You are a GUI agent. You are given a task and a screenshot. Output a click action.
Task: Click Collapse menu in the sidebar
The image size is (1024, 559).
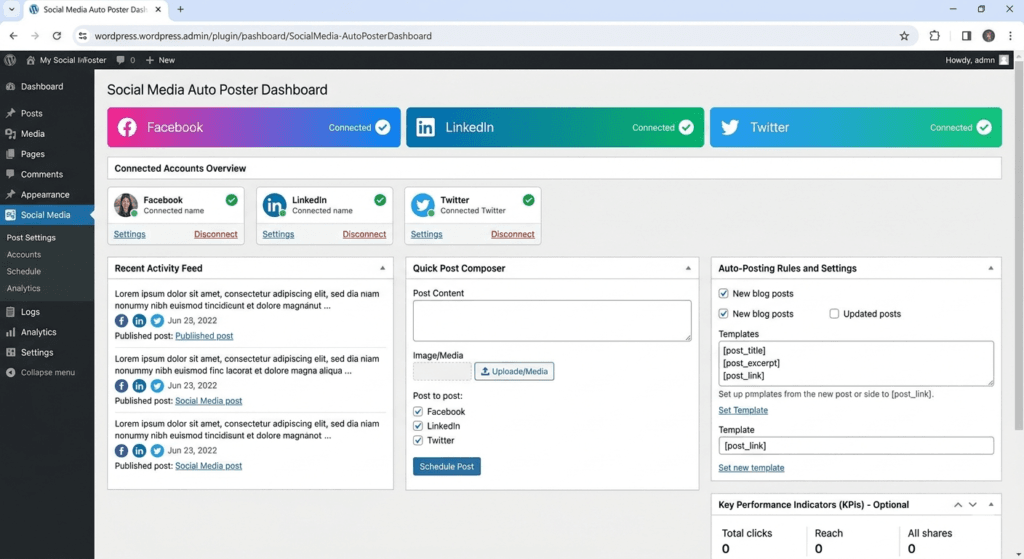40,372
